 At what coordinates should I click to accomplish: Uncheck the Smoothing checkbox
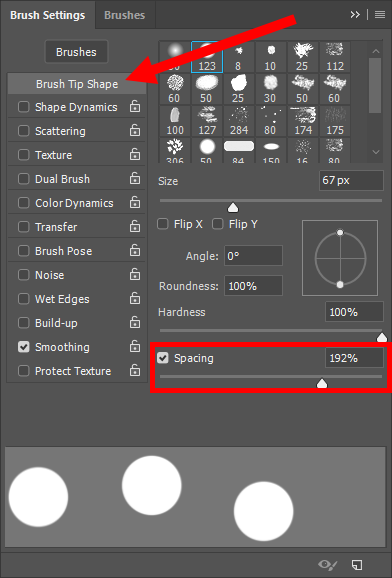(24, 347)
